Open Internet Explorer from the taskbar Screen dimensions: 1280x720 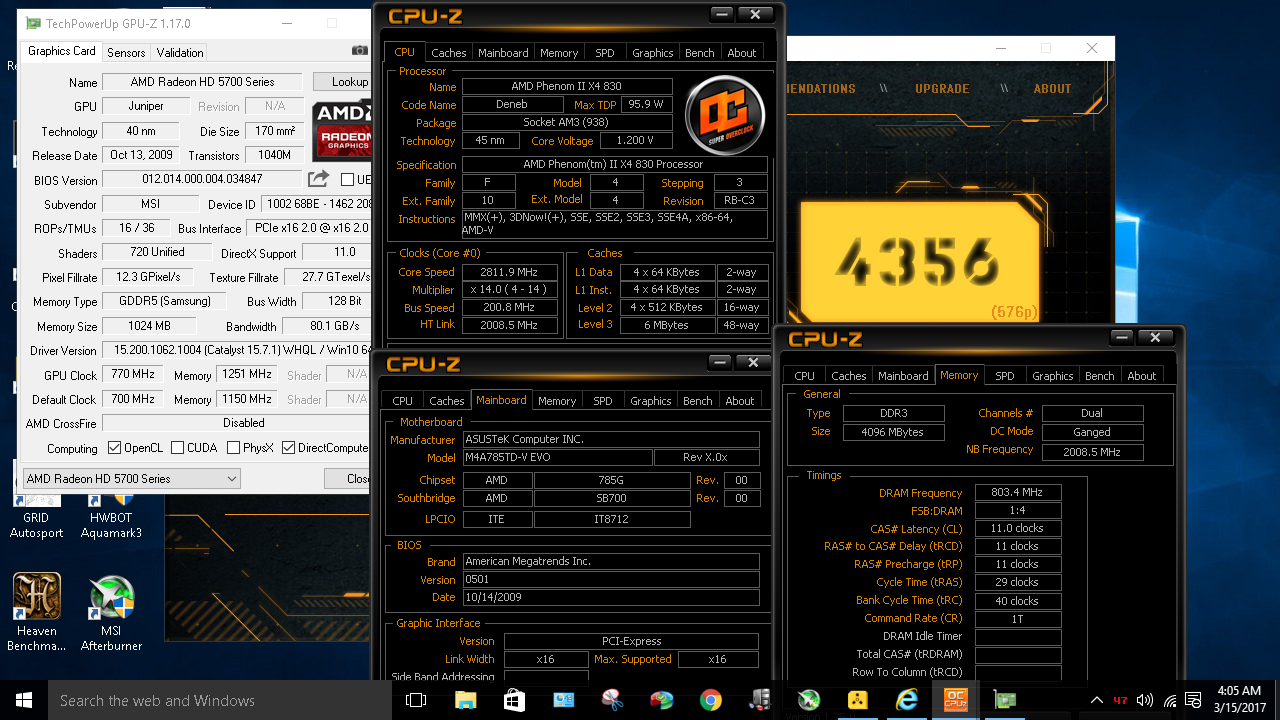[906, 700]
